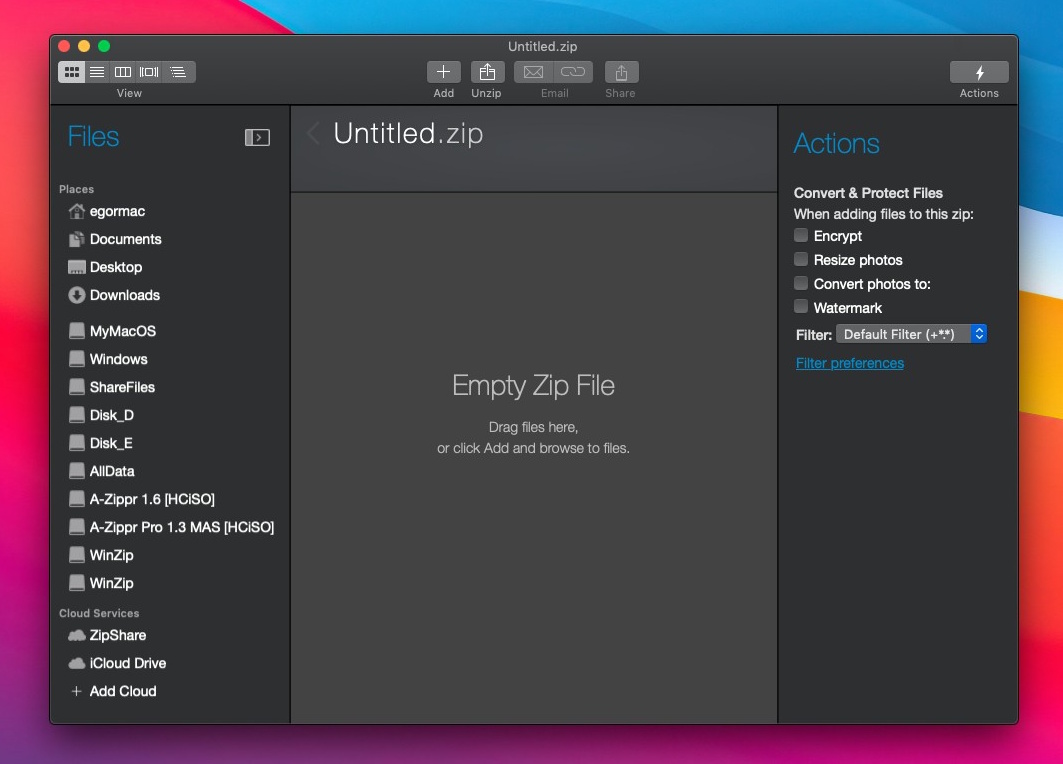Image resolution: width=1063 pixels, height=764 pixels.
Task: Switch to column view mode
Action: tap(123, 72)
